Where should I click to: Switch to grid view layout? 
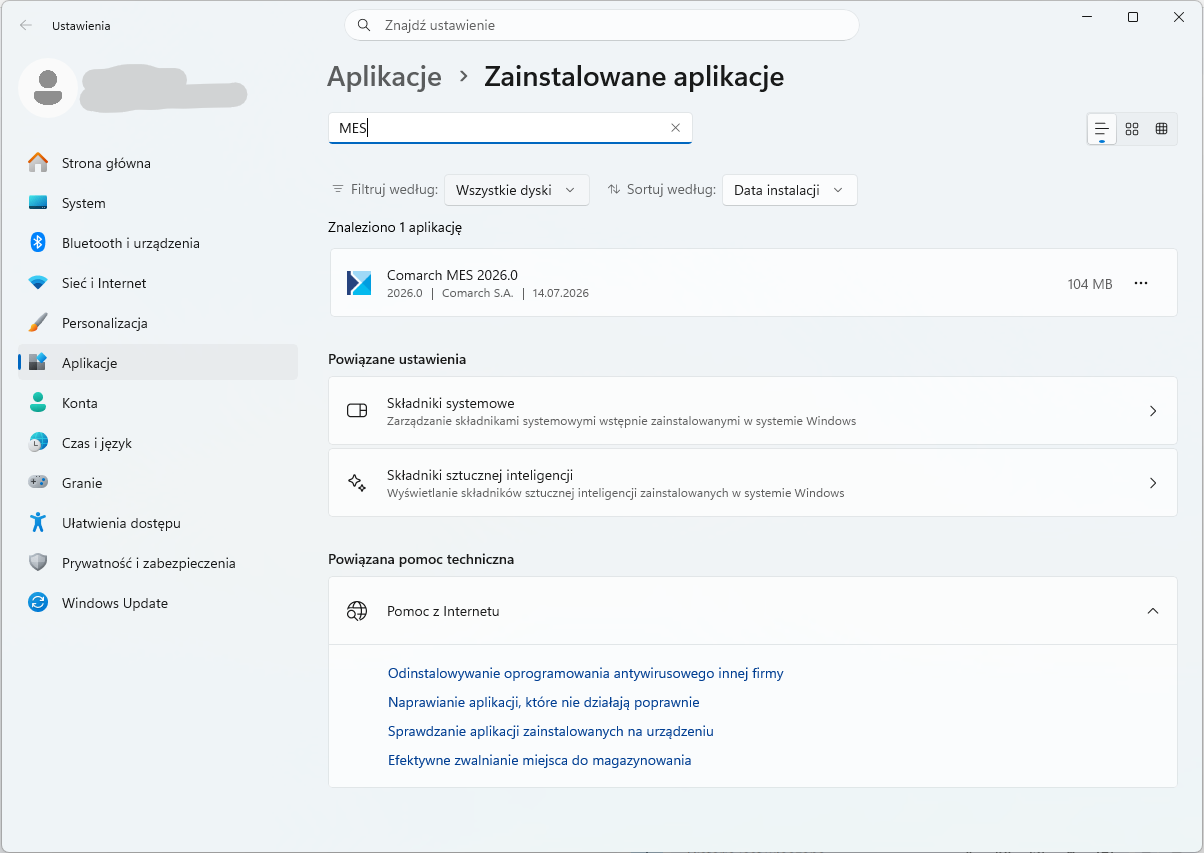click(x=1132, y=129)
